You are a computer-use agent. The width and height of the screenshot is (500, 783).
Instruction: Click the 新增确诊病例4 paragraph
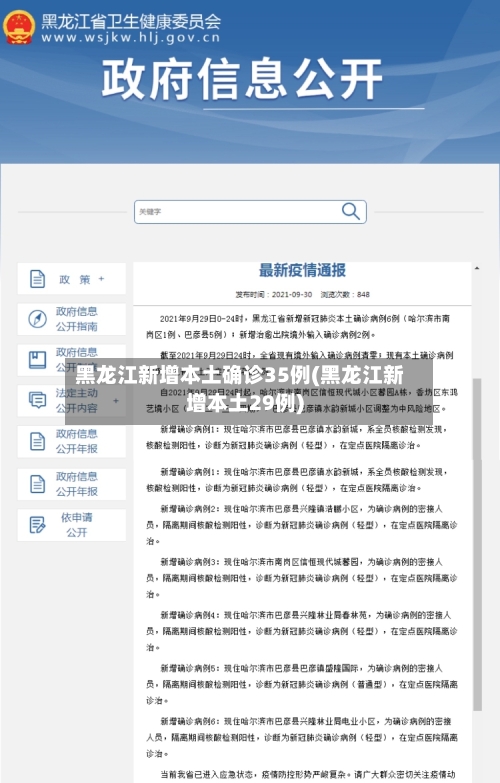[302, 631]
